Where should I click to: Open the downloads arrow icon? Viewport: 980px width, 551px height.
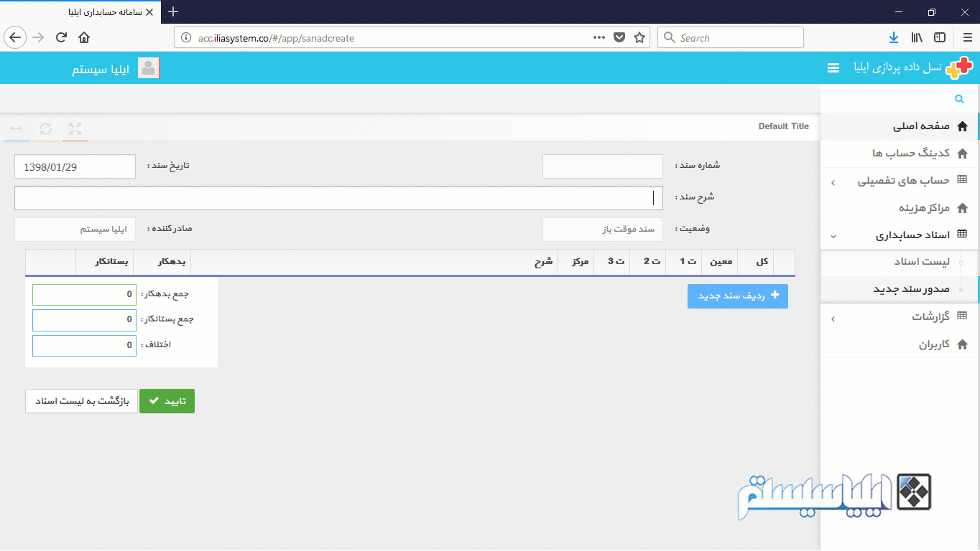tap(894, 37)
